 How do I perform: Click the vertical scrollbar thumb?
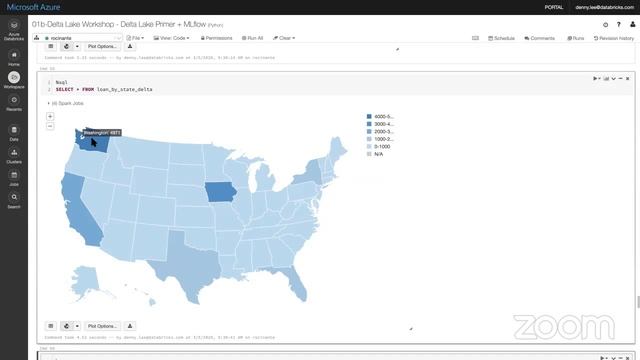pyautogui.click(x=638, y=302)
